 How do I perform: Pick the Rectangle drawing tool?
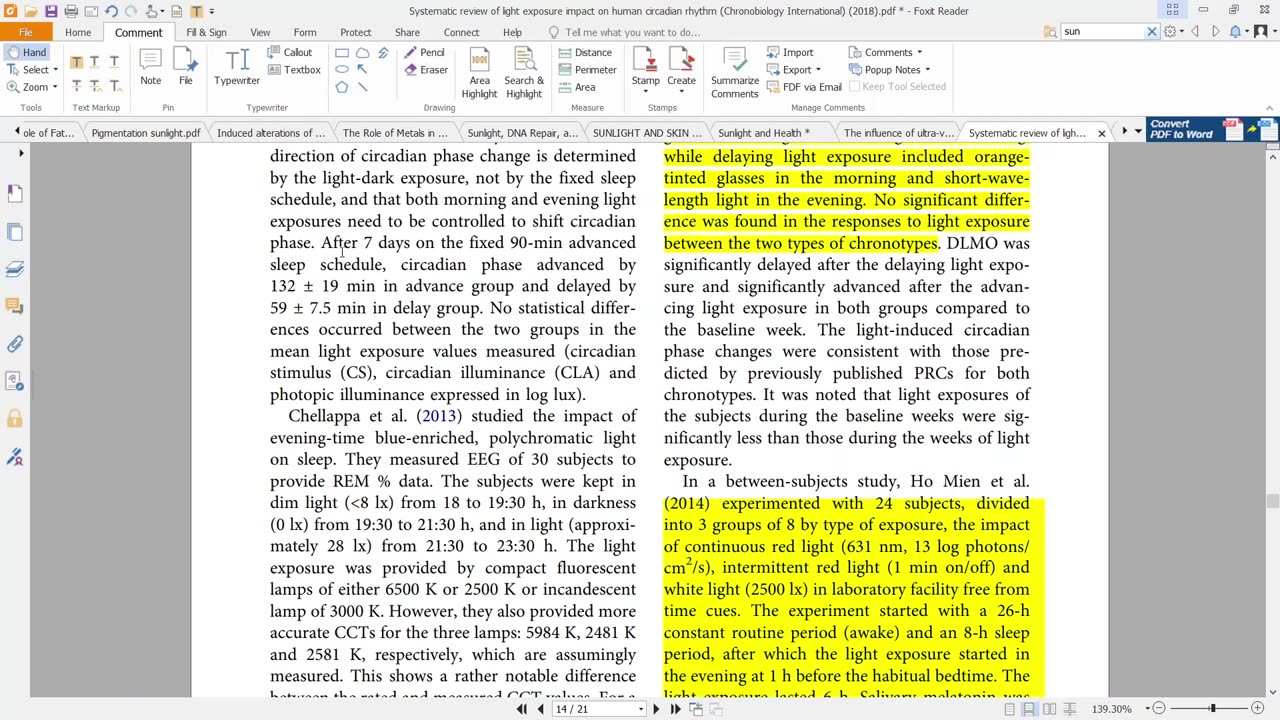(342, 53)
